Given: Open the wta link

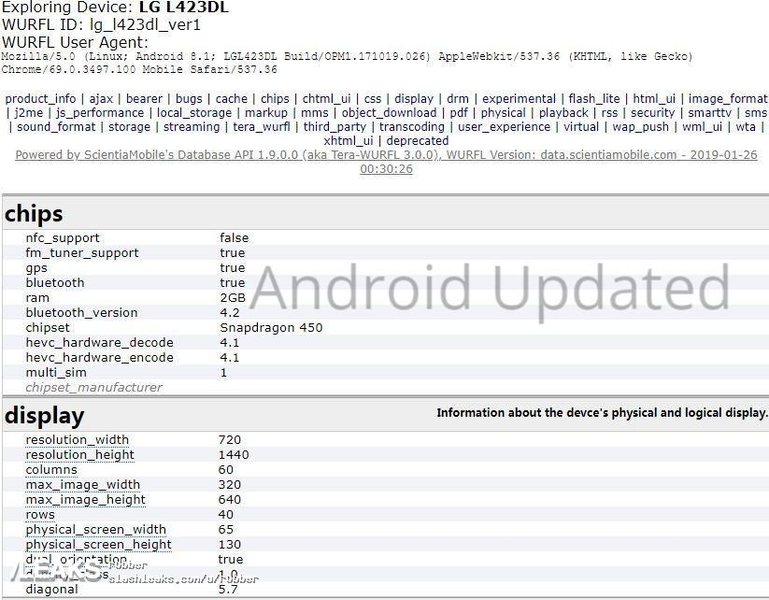Looking at the screenshot, I should [745, 127].
